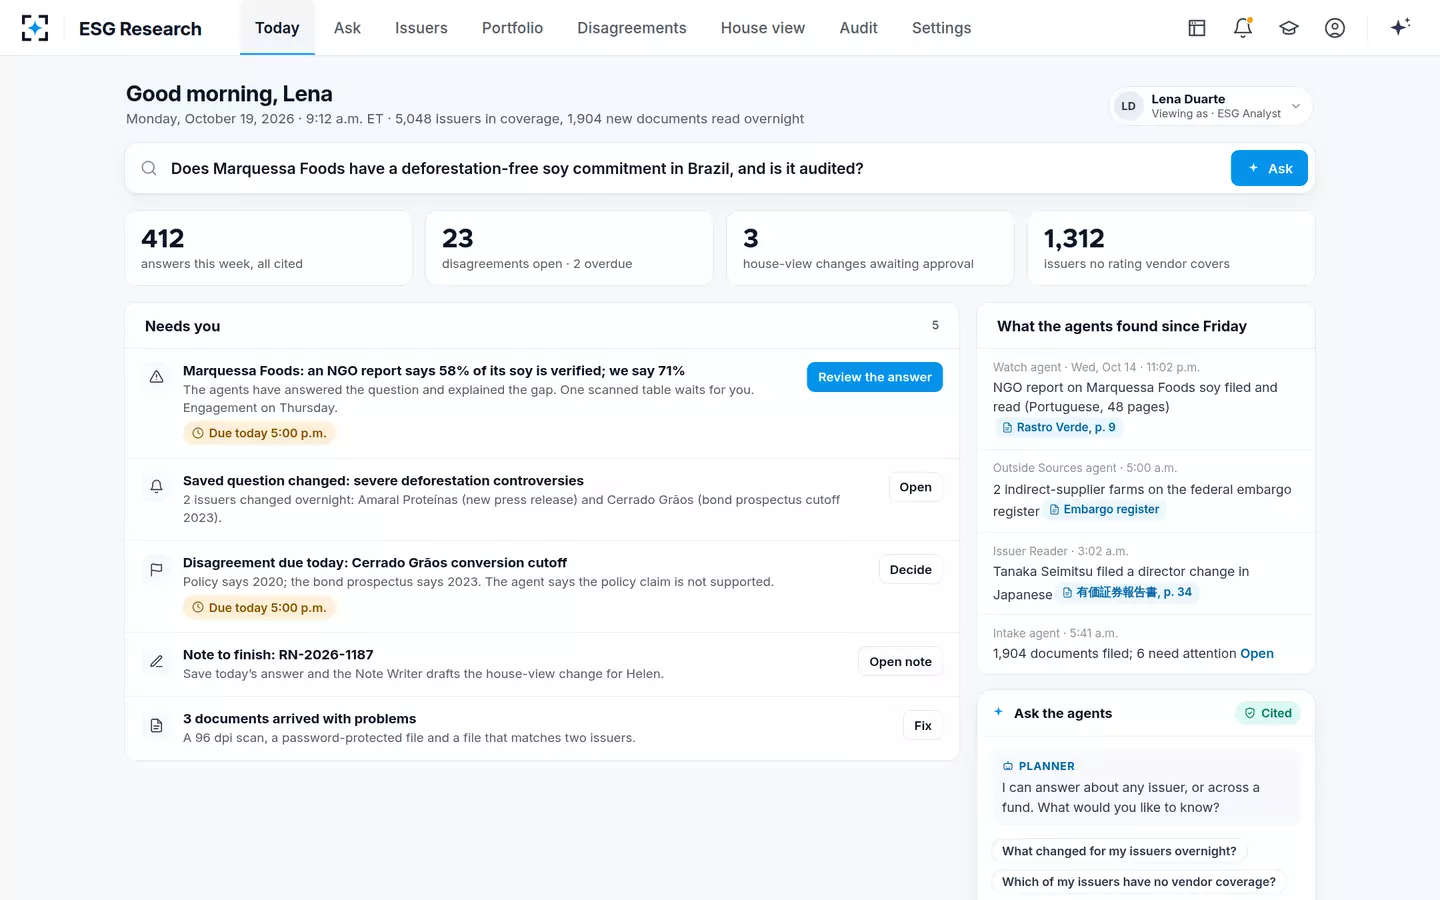This screenshot has height=900, width=1440.
Task: Click the 3 house-view changes awaiting approval card
Action: (870, 248)
